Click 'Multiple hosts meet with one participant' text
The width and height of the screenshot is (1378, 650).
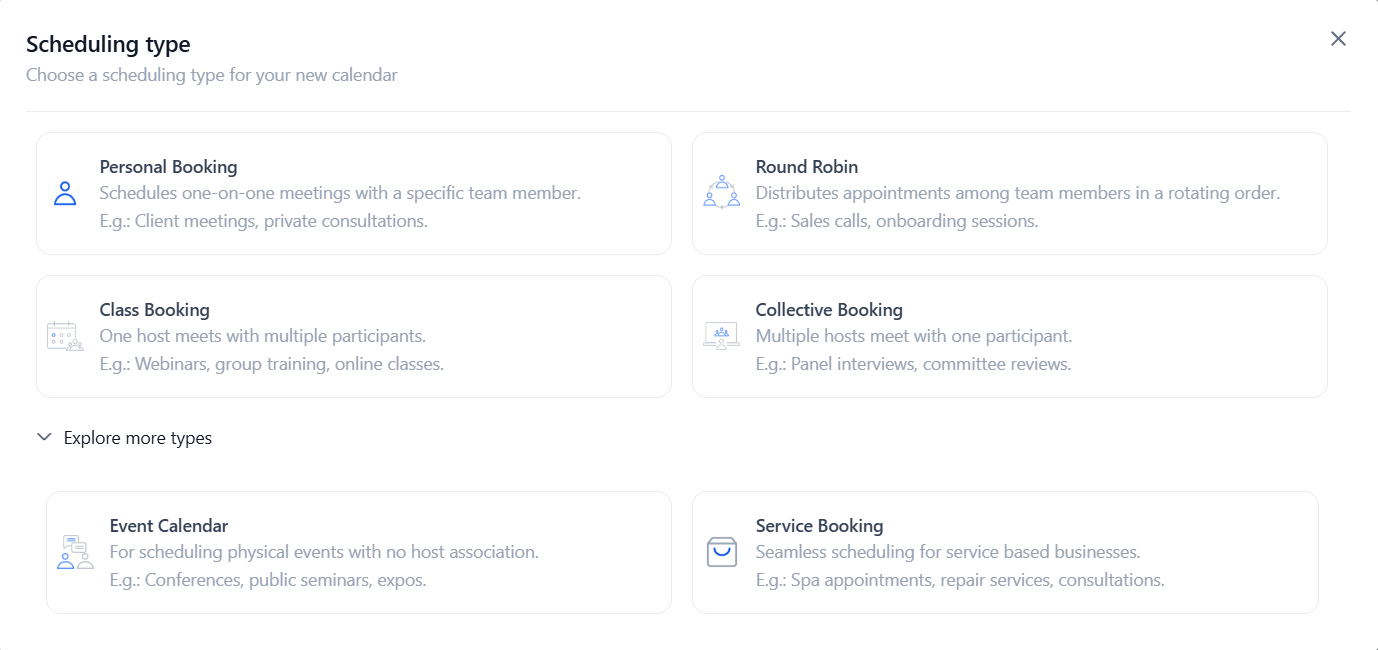point(914,336)
